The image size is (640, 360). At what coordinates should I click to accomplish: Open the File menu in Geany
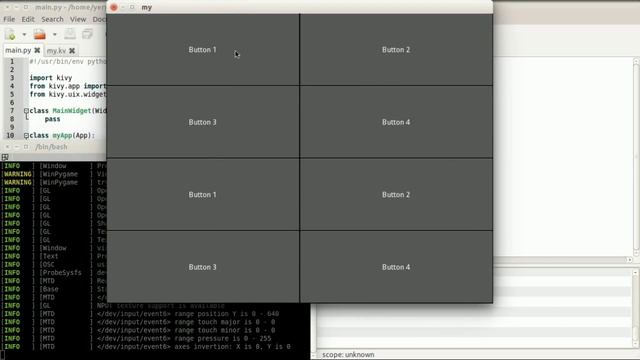(x=9, y=19)
